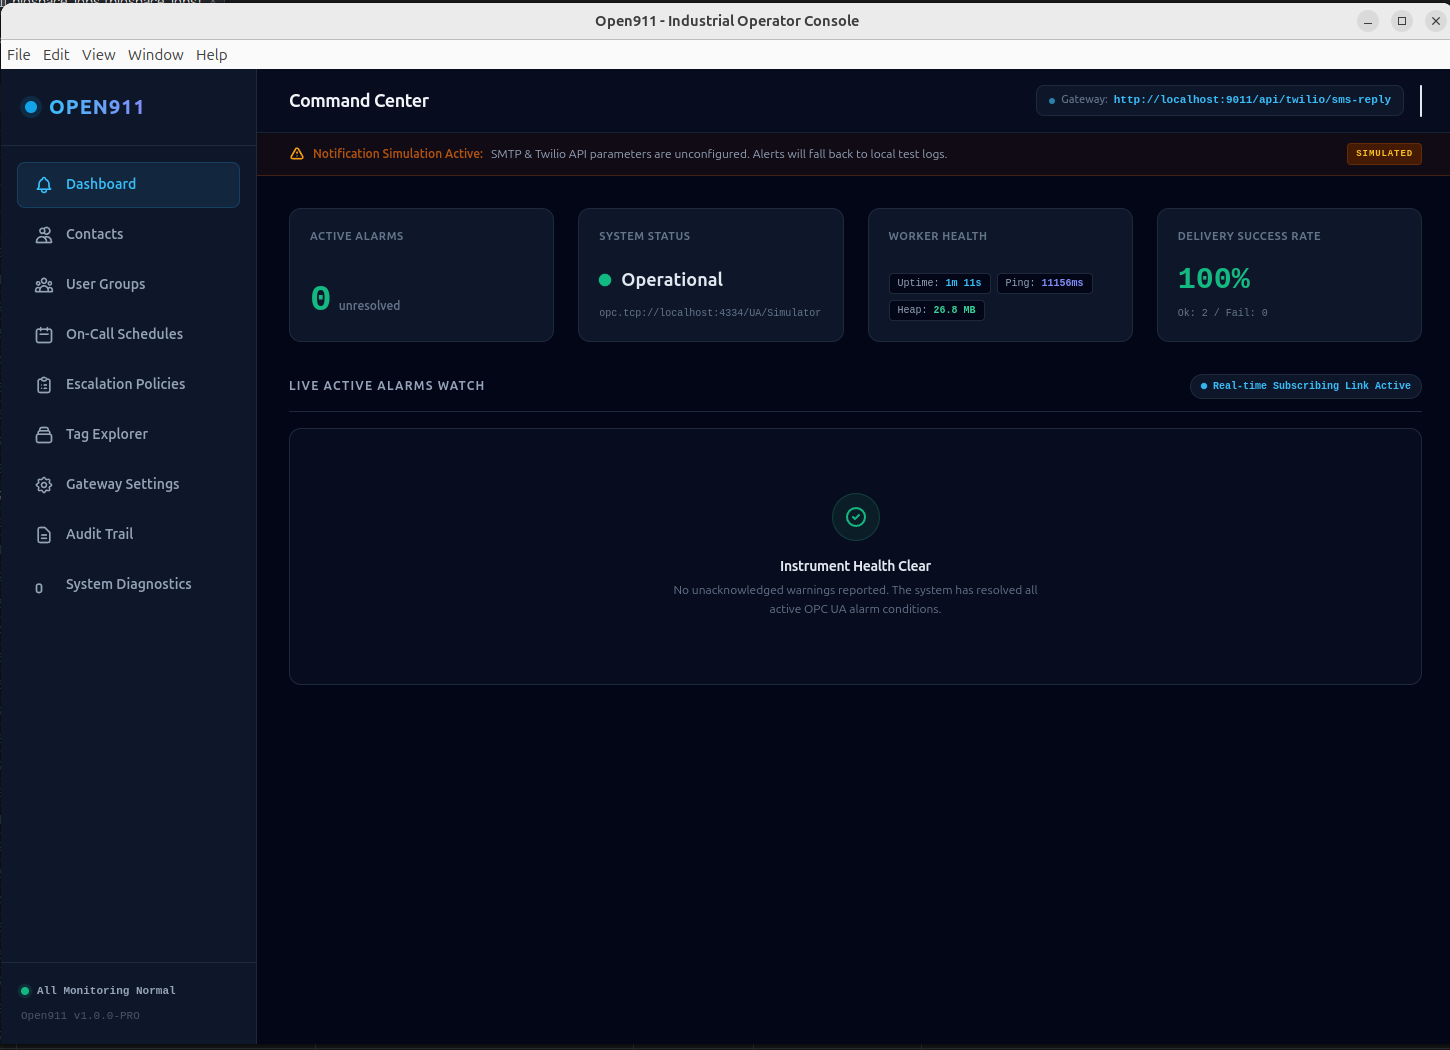
Task: Click the On-Call Schedules calendar icon
Action: click(44, 335)
